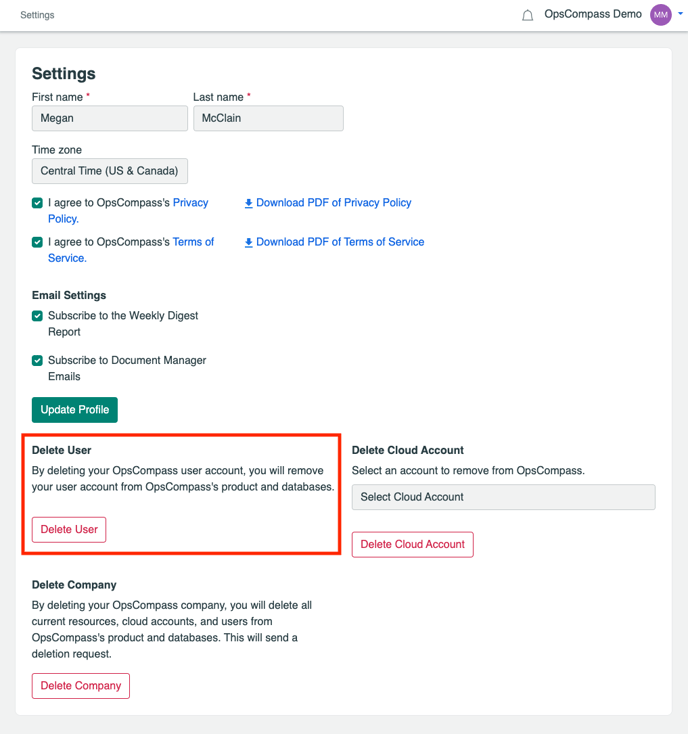Open the Terms of Service link
This screenshot has height=734, width=688.
pos(193,242)
